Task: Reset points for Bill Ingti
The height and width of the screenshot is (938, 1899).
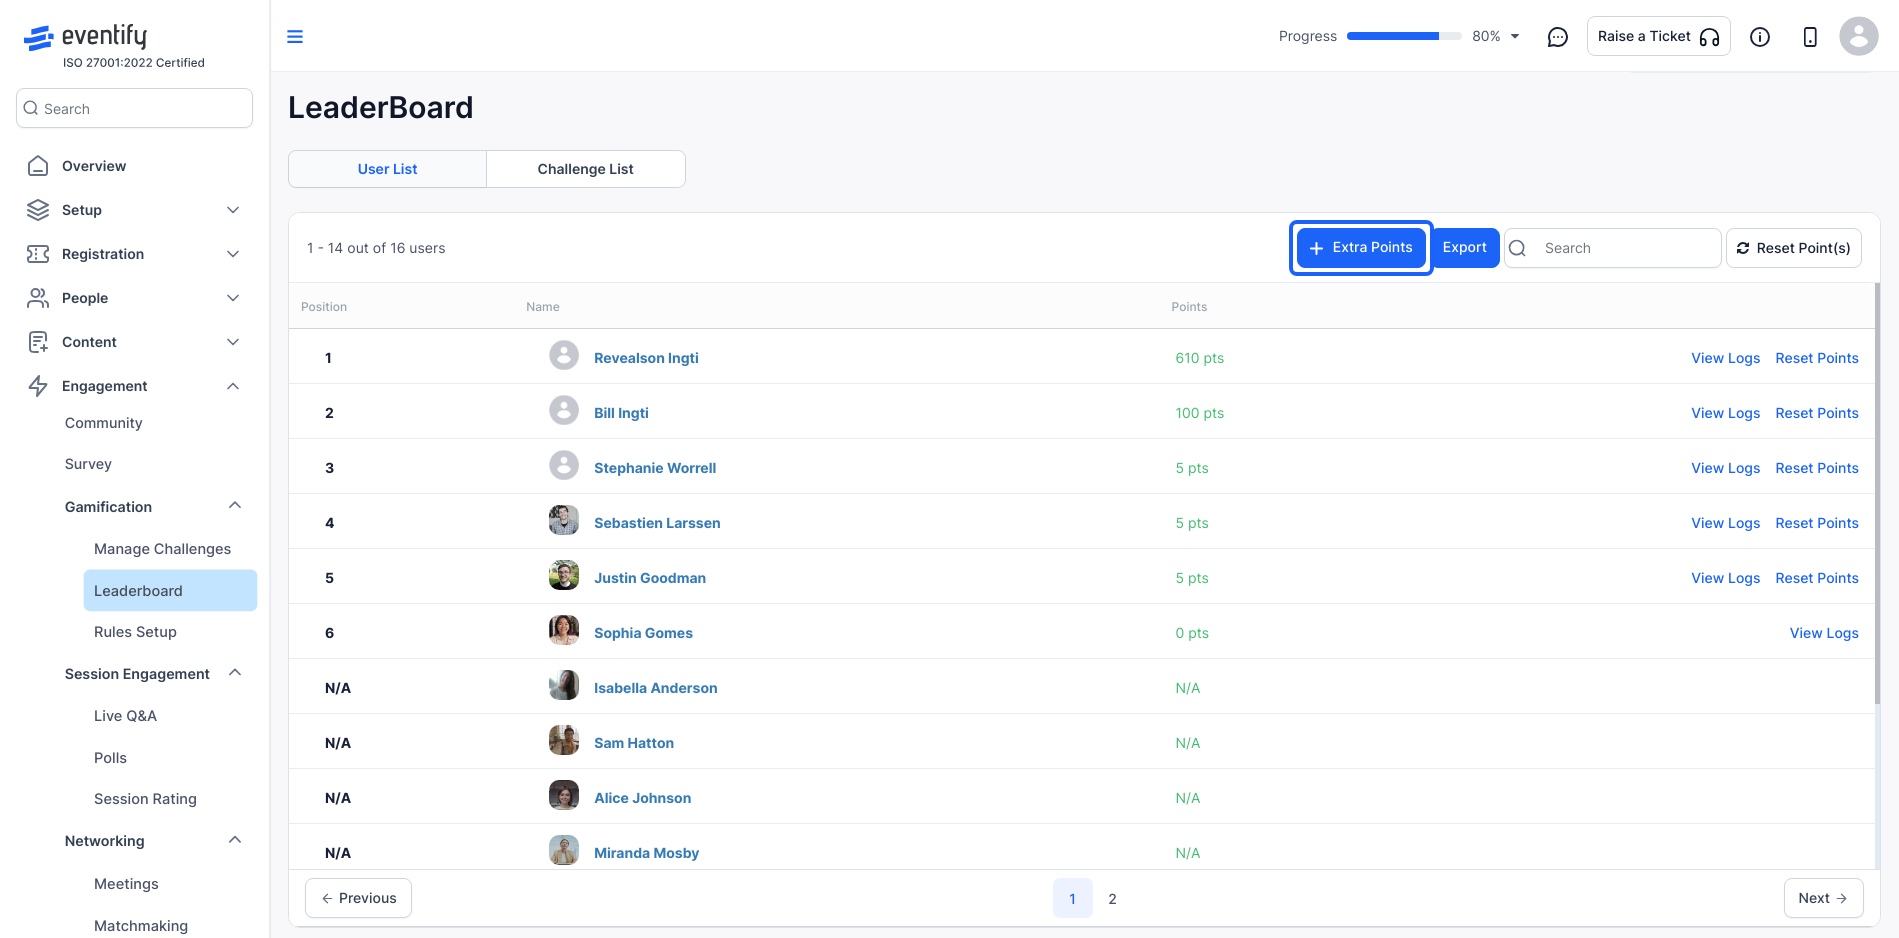Action: tap(1816, 413)
